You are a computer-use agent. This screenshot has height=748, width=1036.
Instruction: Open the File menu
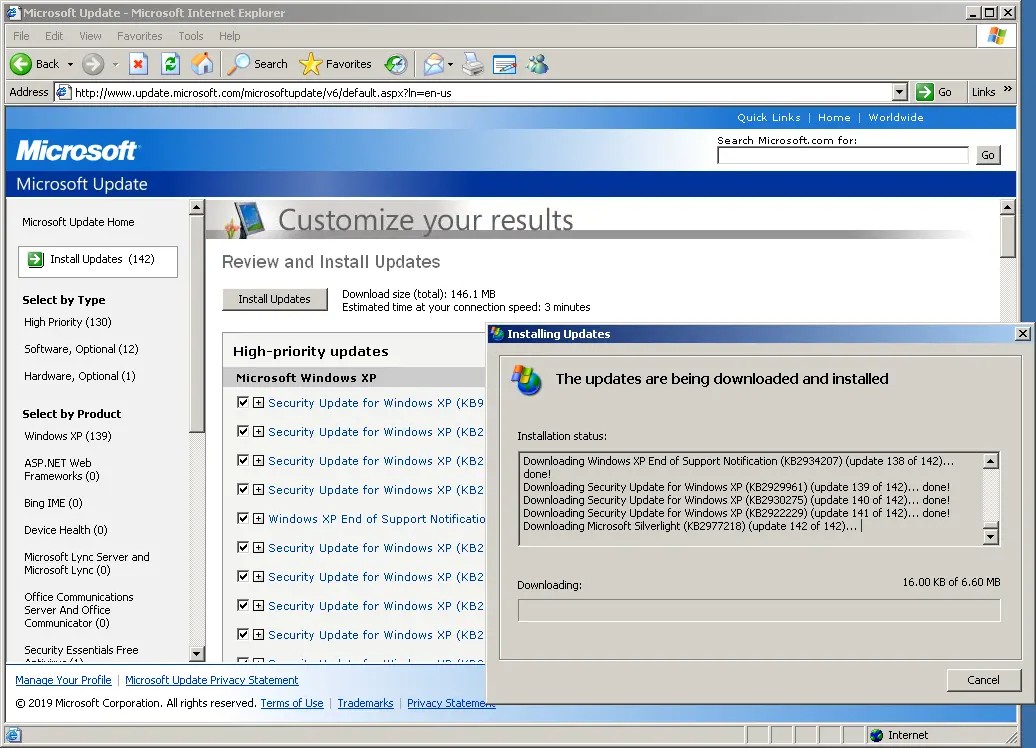click(21, 36)
